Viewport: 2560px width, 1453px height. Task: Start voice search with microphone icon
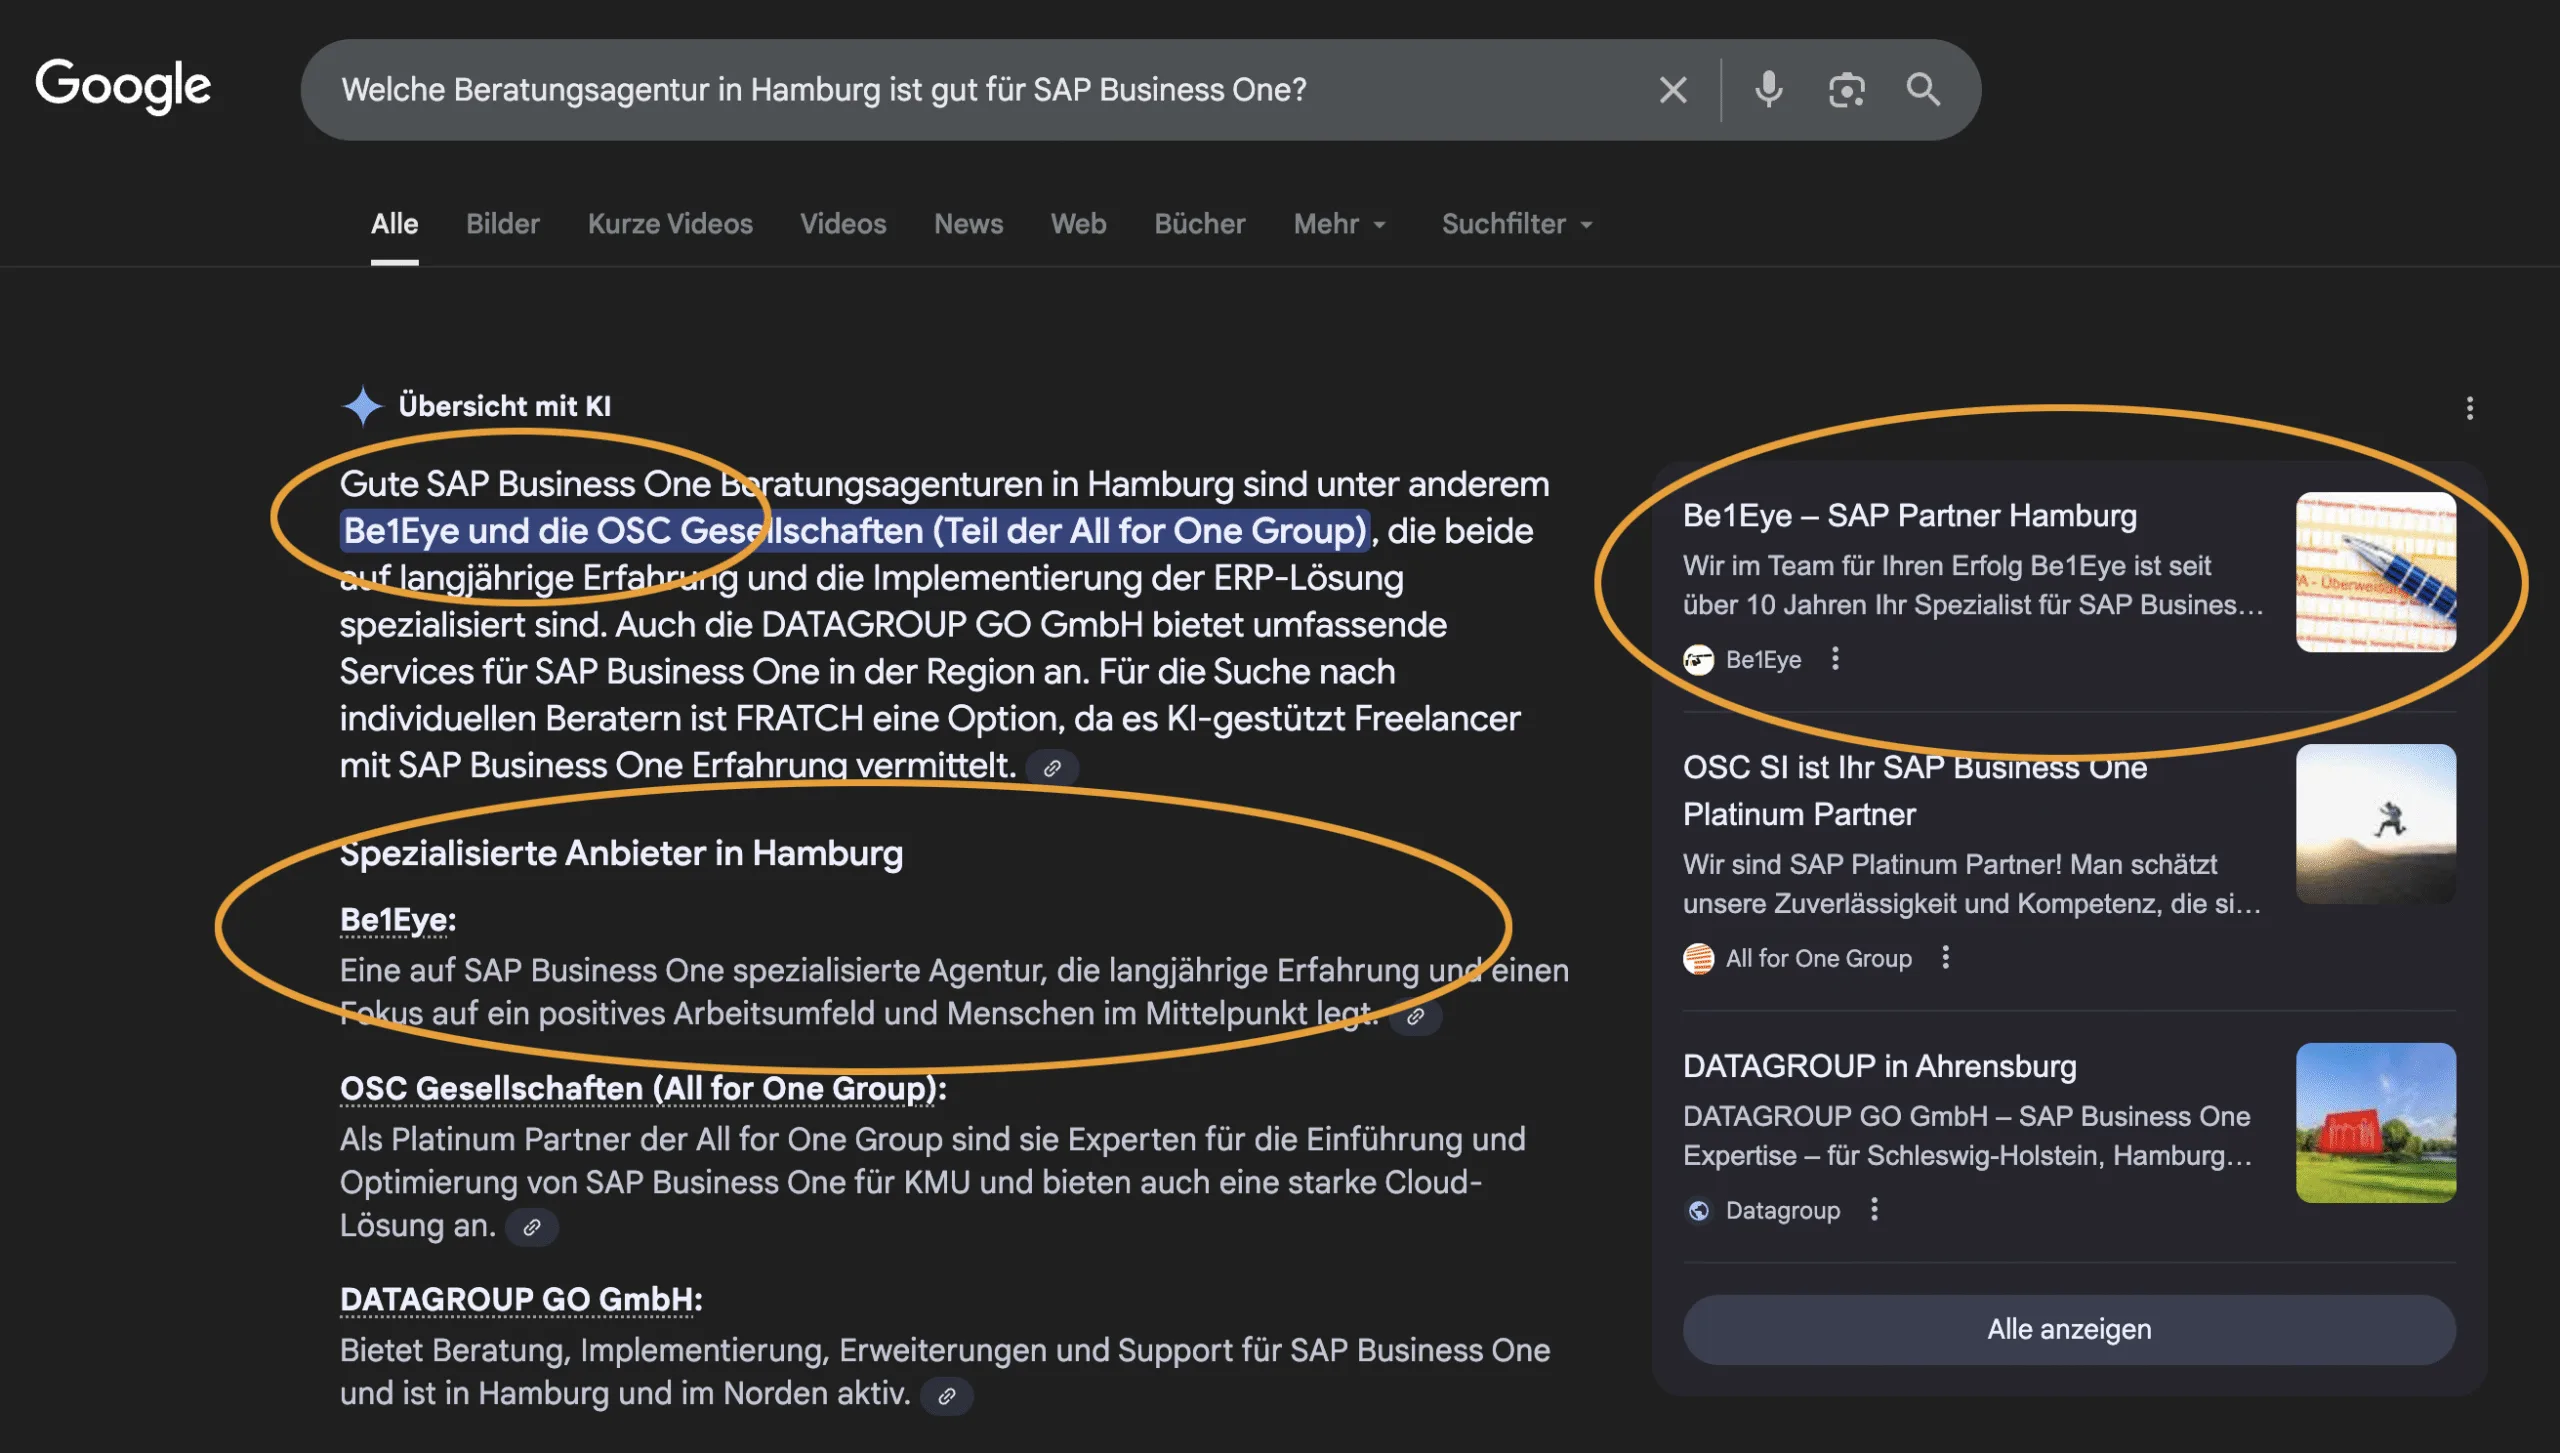coord(1768,90)
